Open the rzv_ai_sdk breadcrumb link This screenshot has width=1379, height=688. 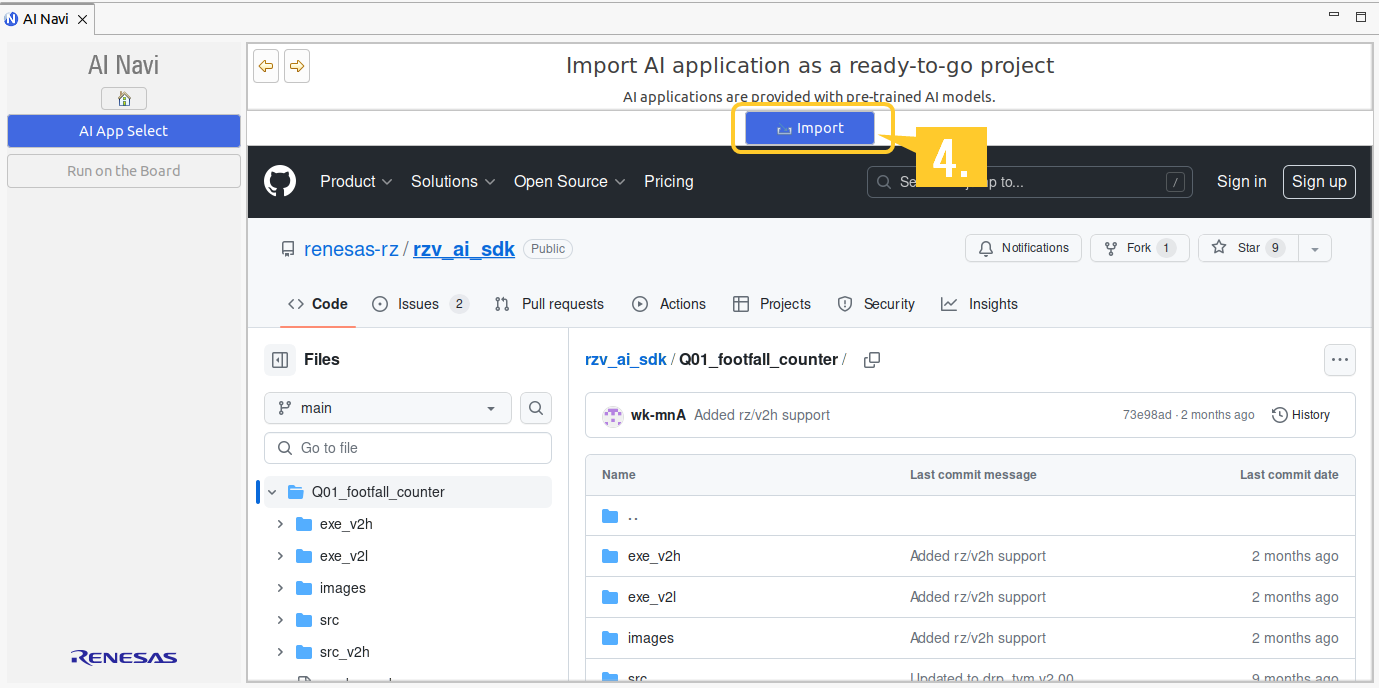tap(625, 360)
